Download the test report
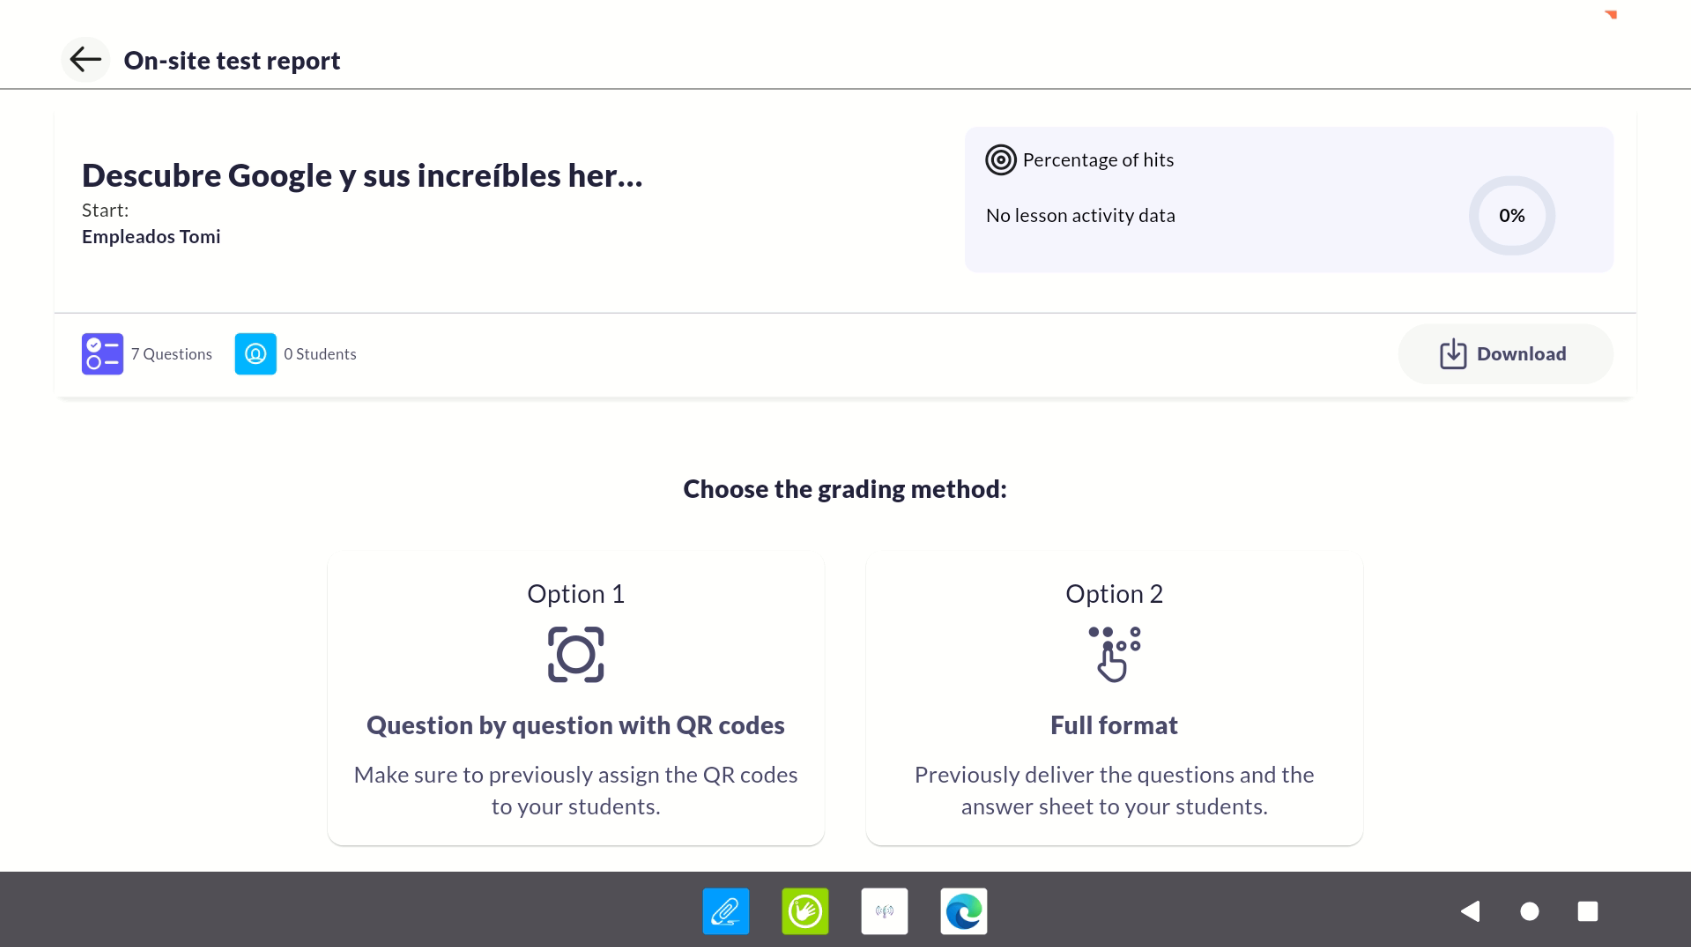1691x947 pixels. tap(1504, 354)
